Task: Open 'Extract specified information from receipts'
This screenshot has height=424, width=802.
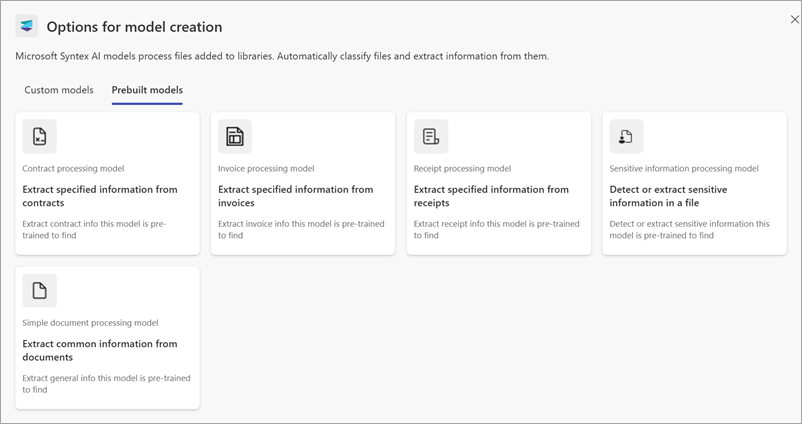Action: pyautogui.click(x=491, y=196)
